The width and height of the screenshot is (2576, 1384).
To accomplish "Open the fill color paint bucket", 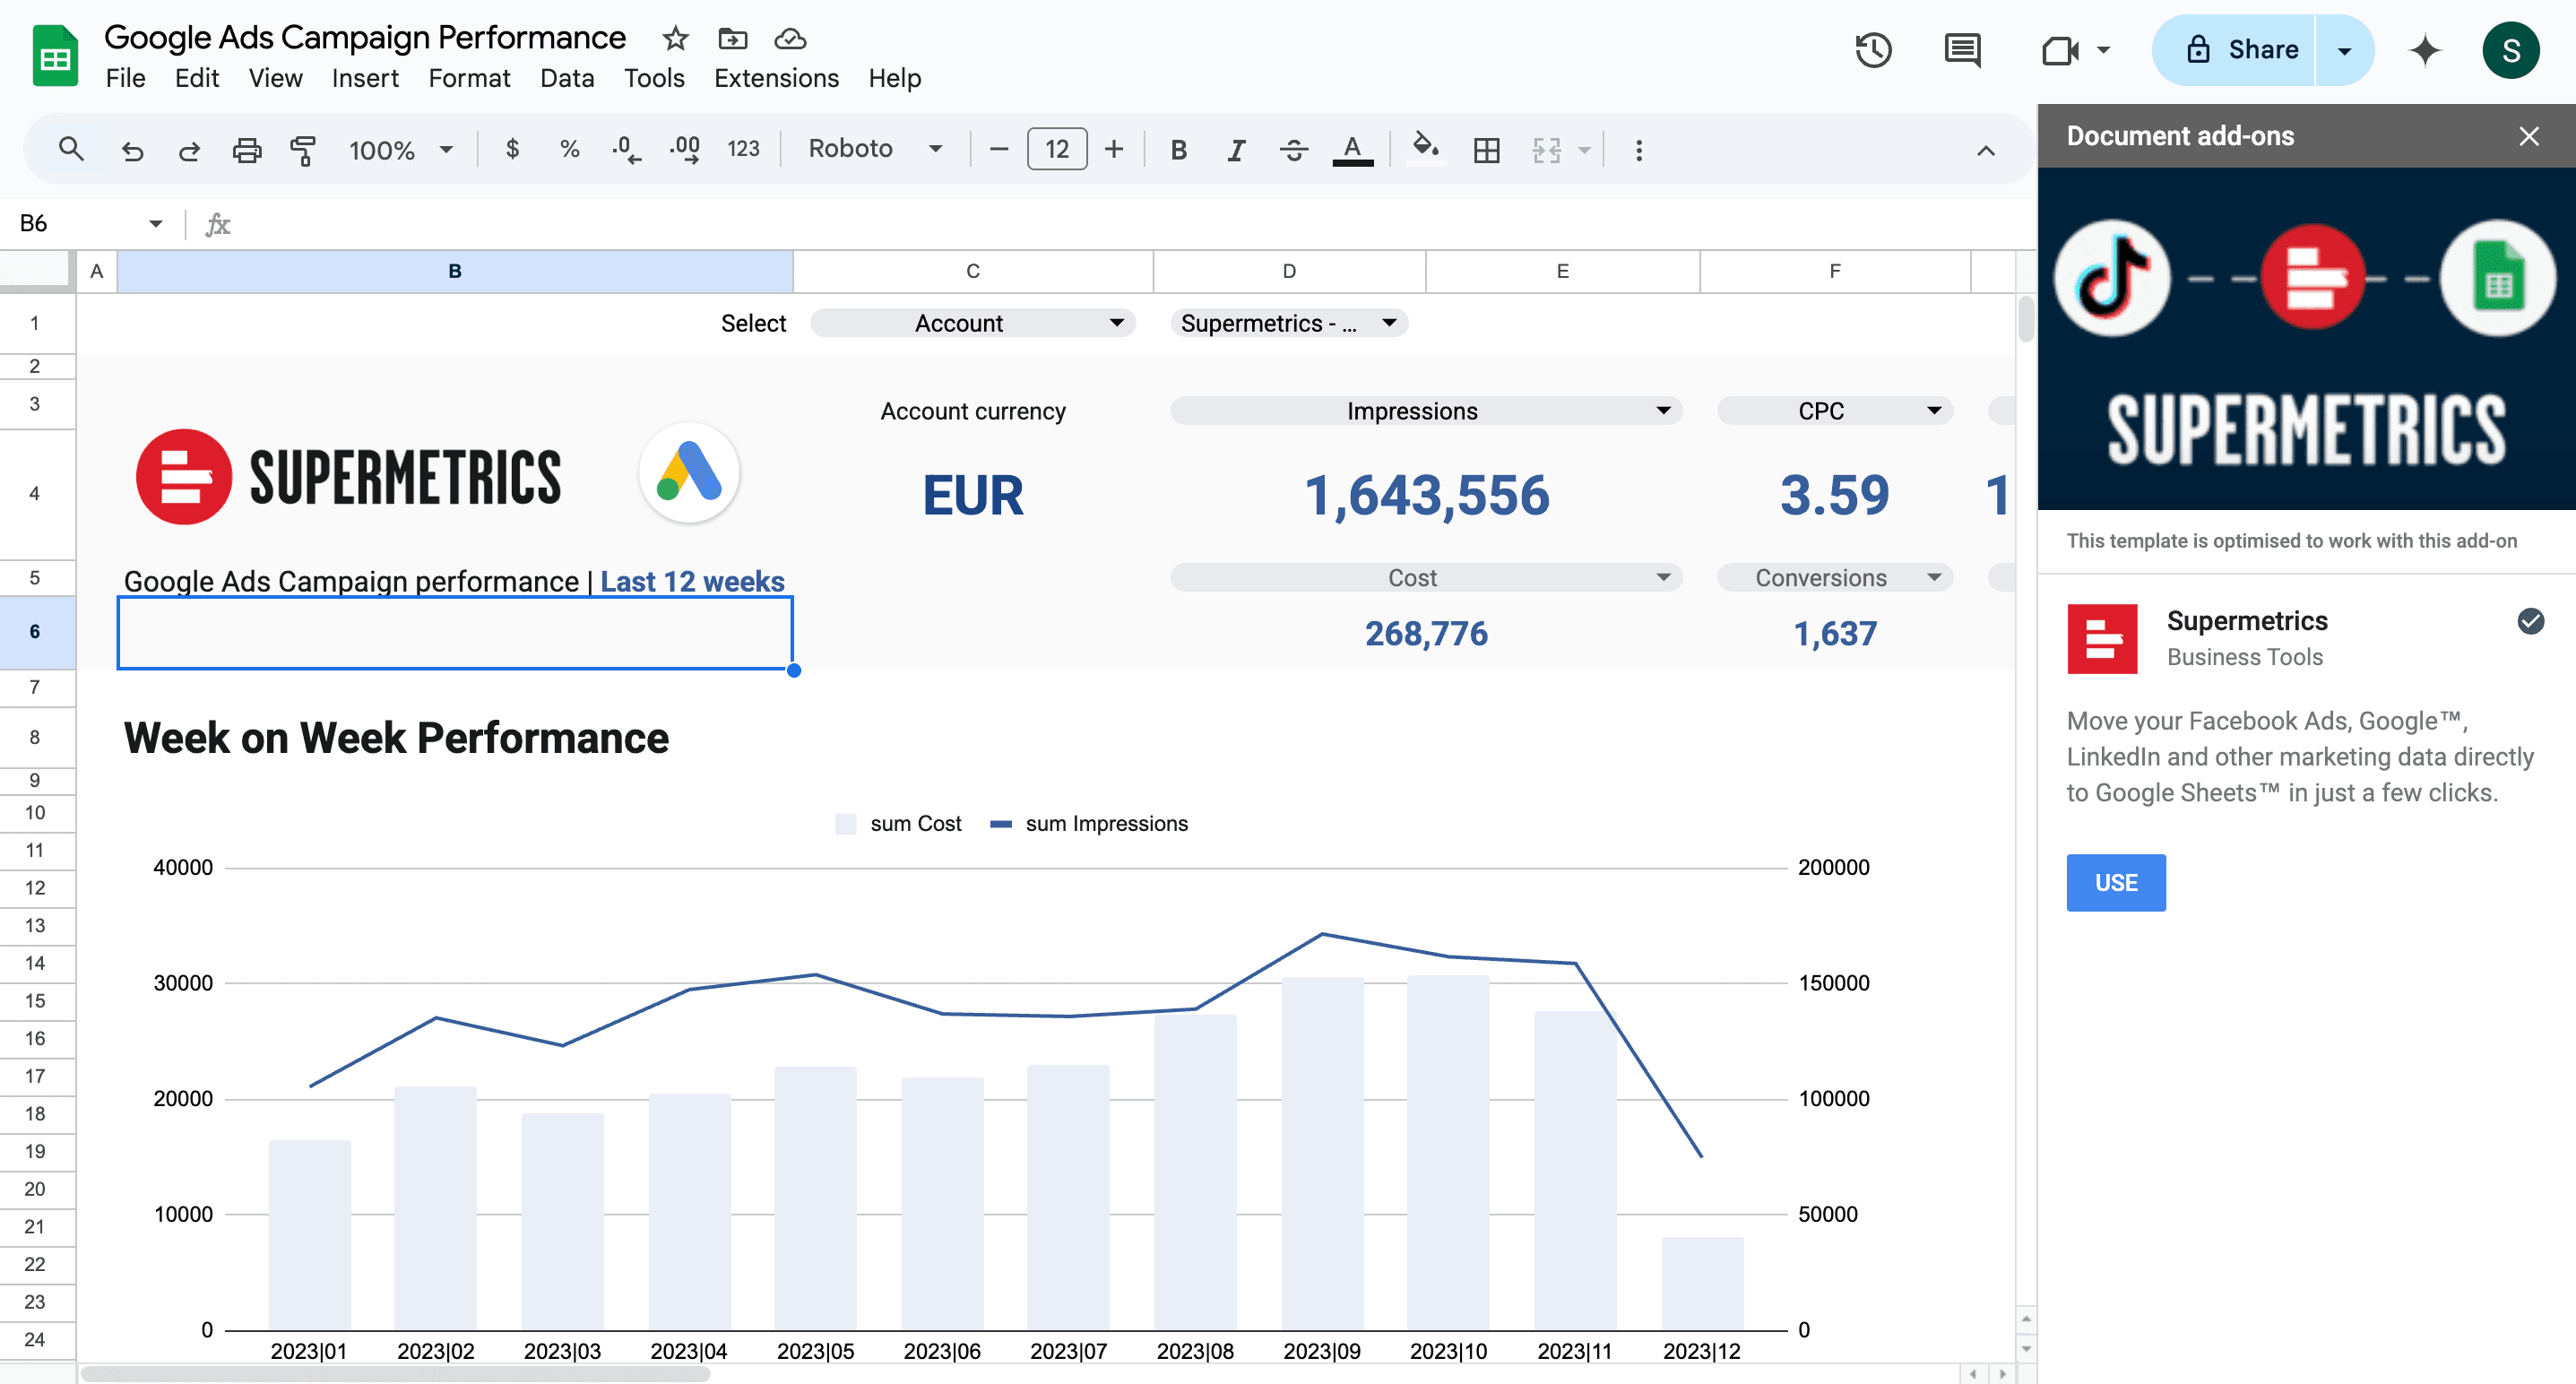I will (1424, 149).
